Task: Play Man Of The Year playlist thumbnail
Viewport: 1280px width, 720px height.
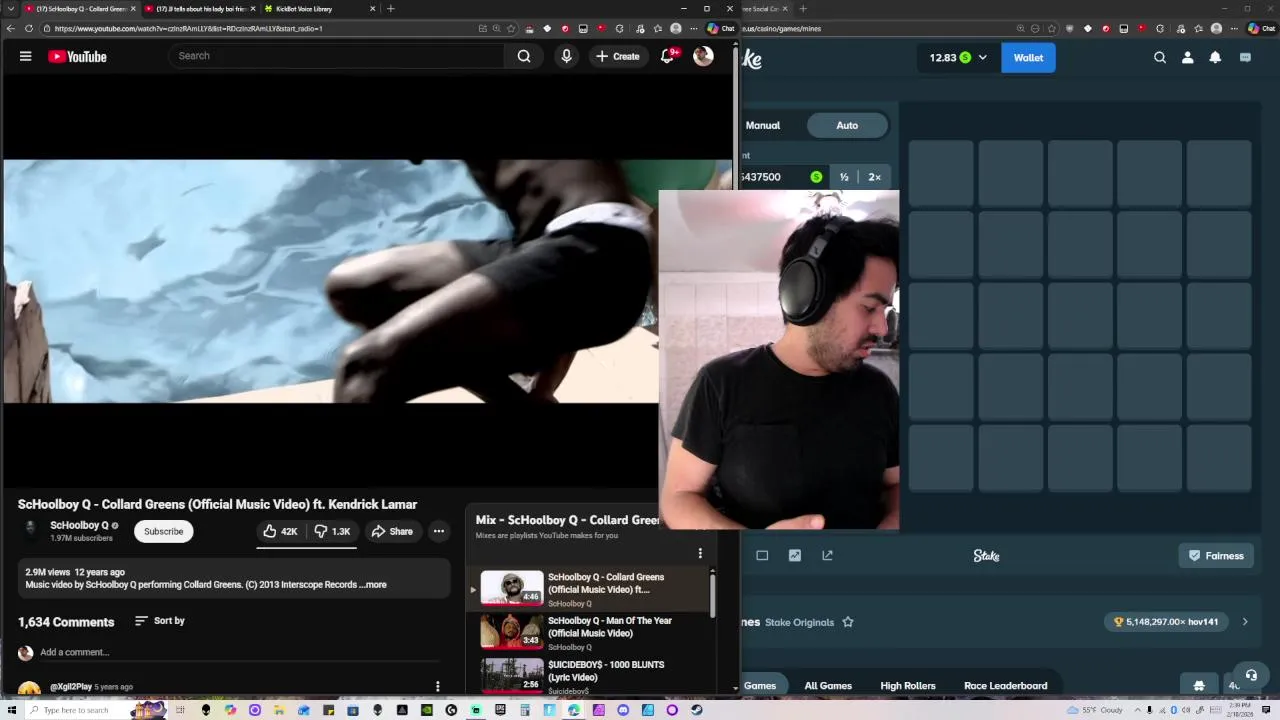Action: pos(512,632)
